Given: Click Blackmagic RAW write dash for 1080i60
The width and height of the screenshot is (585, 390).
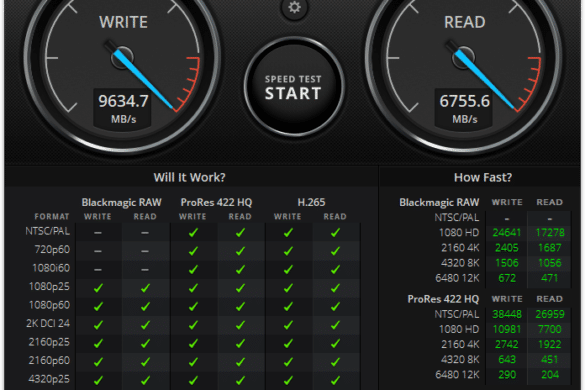Looking at the screenshot, I should click(98, 270).
